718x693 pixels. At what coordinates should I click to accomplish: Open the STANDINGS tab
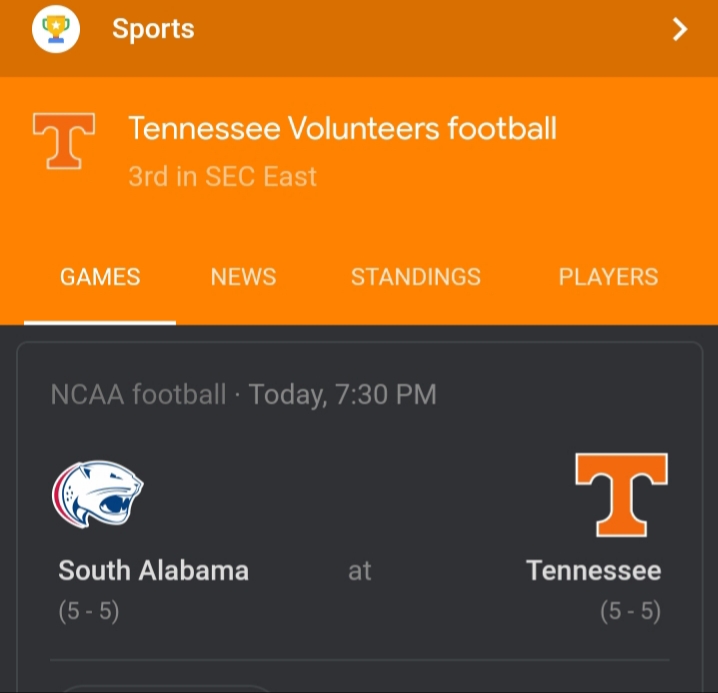415,277
